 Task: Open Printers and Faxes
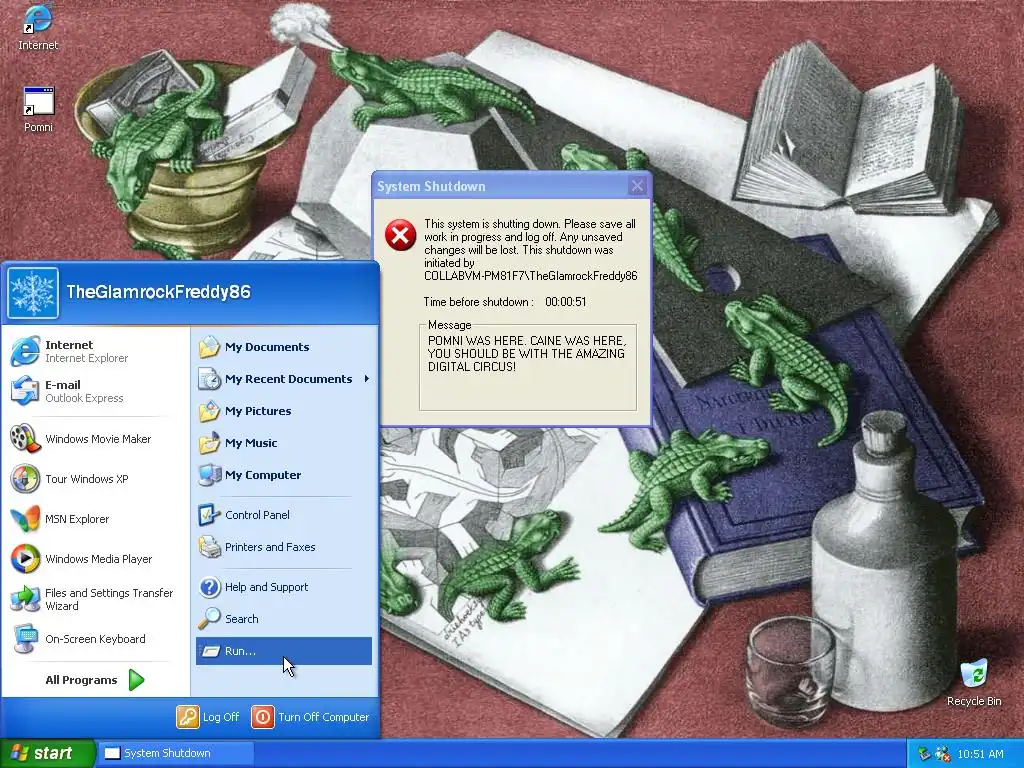[283, 547]
